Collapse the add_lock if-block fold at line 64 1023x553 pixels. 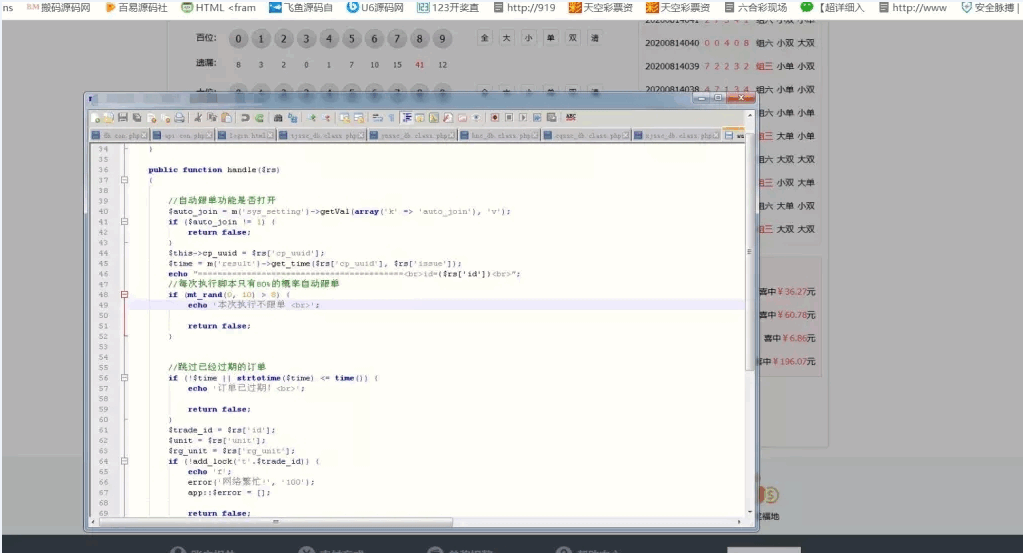[x=124, y=461]
